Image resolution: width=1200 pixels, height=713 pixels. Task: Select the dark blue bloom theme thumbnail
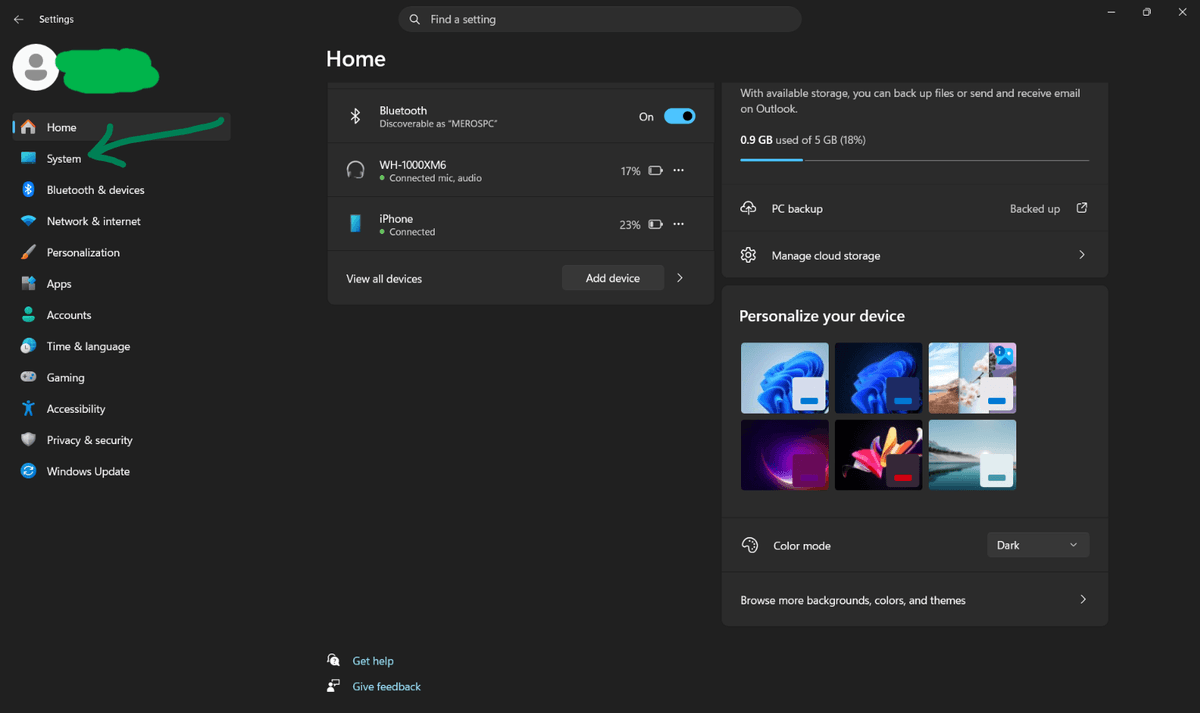coord(878,378)
